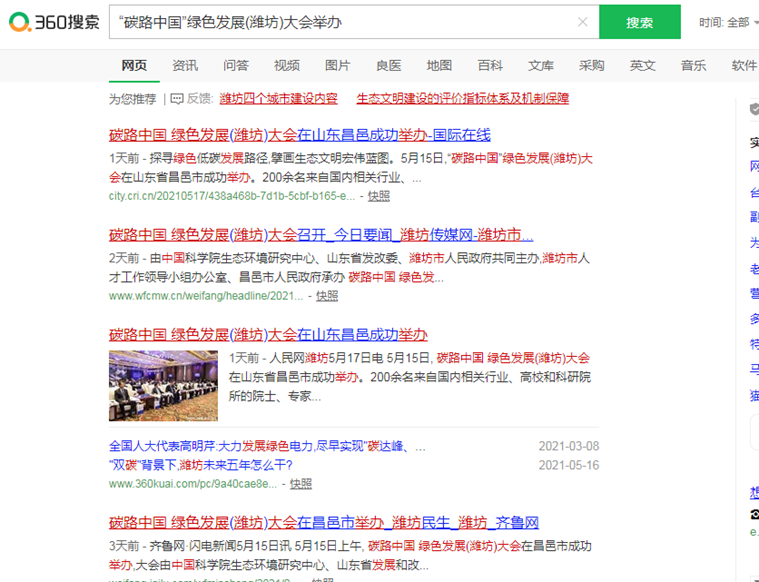This screenshot has width=759, height=582.
Task: Click the 为您推荐 label
Action: point(132,99)
